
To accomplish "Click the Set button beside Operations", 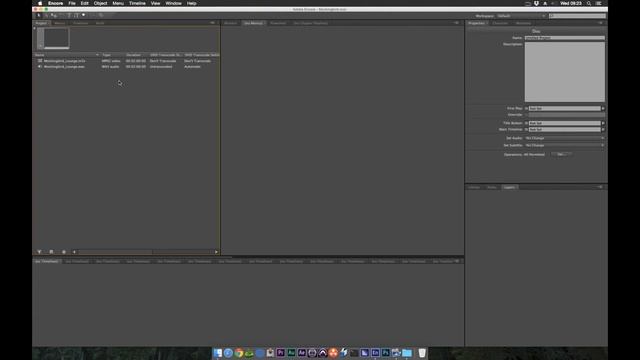I will pos(561,154).
